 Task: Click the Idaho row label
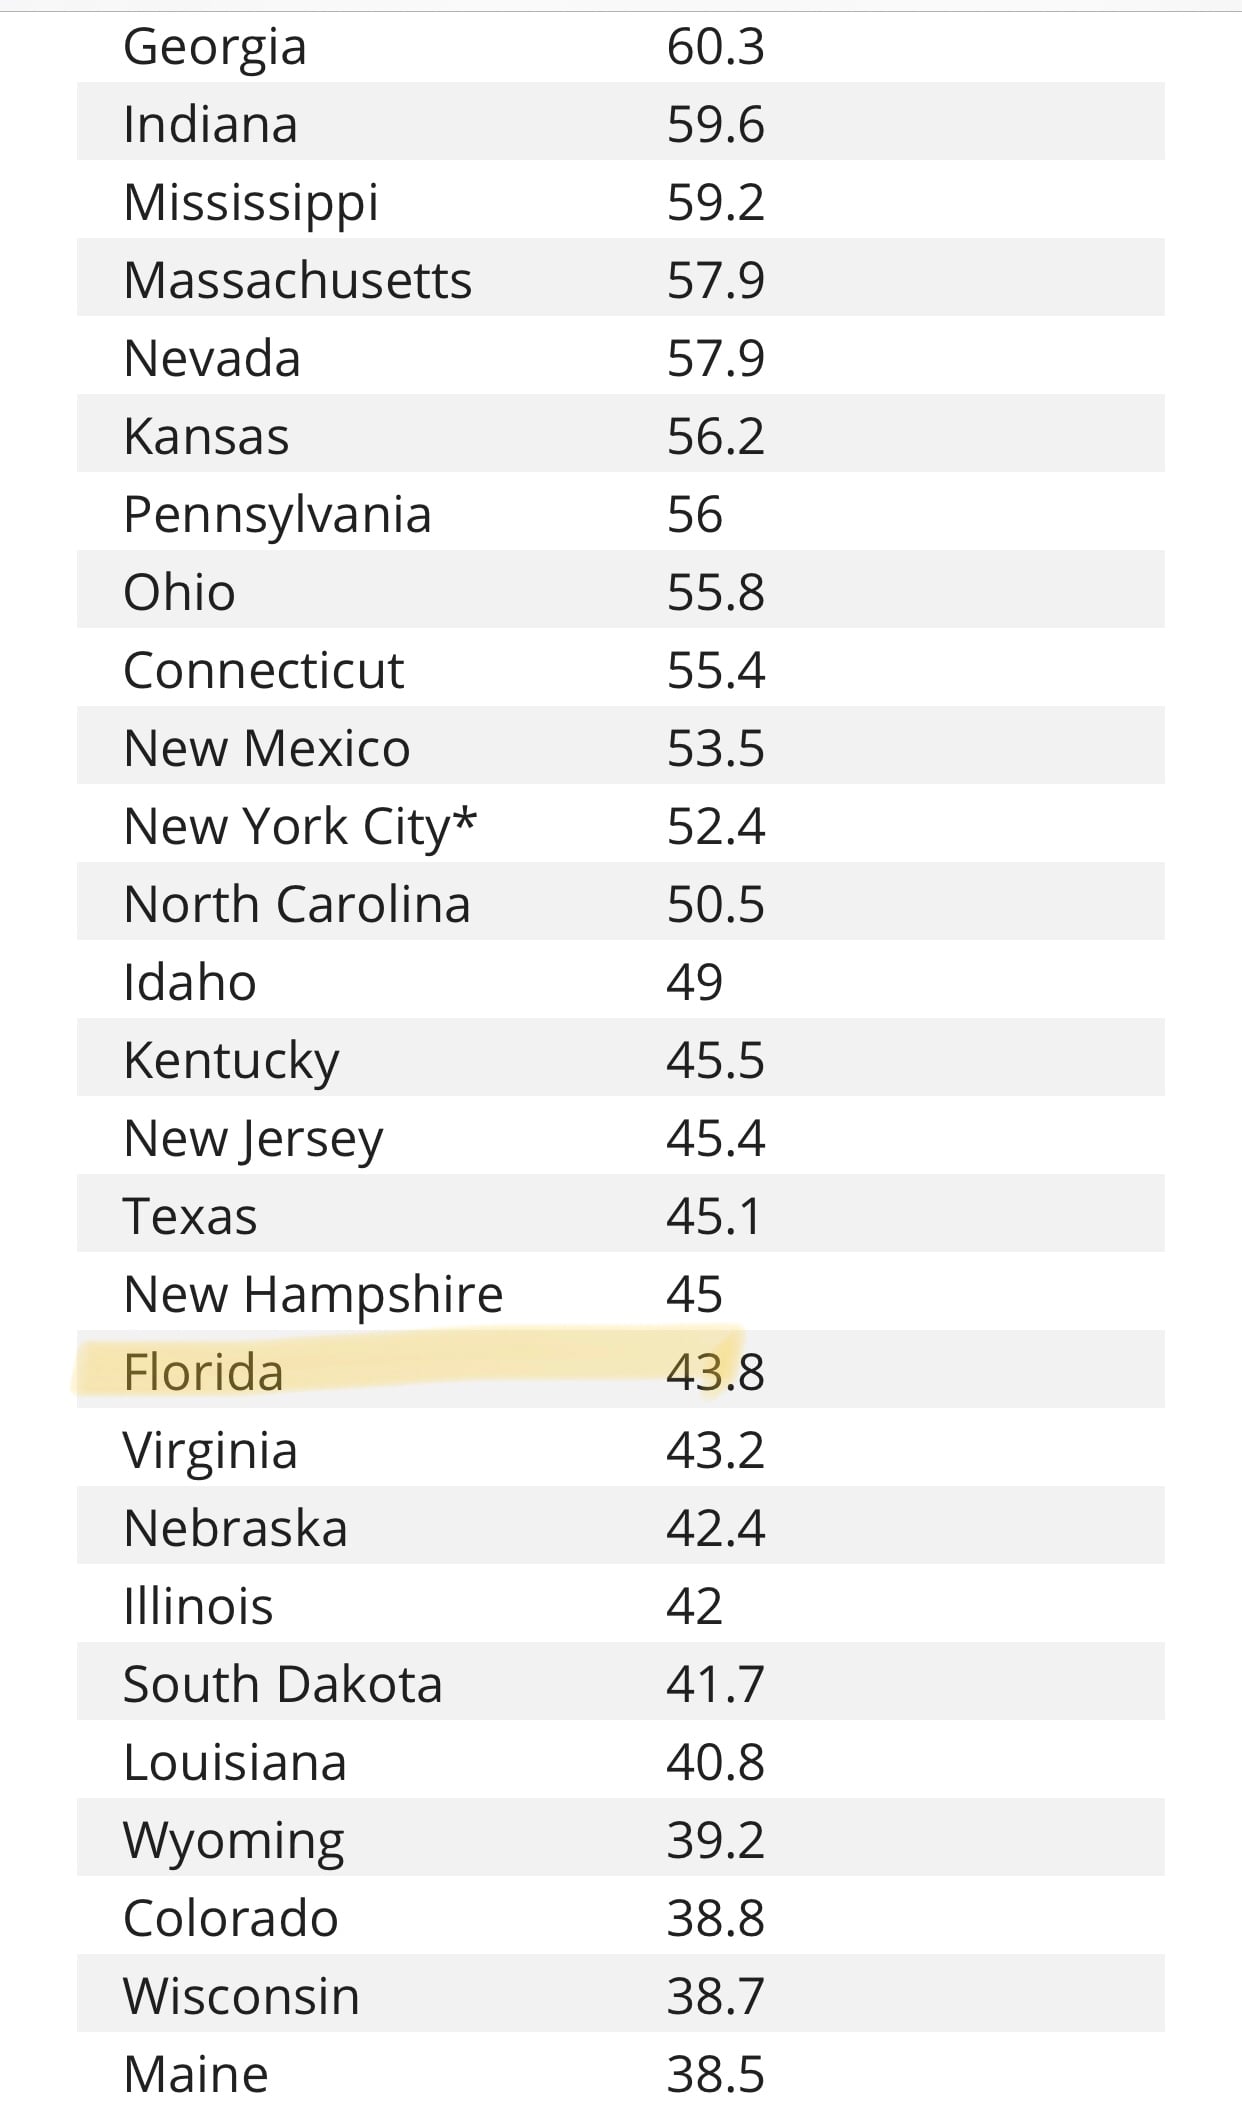coord(189,982)
